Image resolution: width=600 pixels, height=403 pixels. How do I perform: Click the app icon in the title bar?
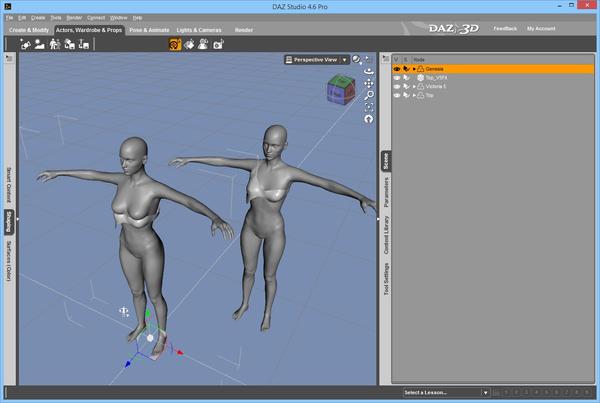pyautogui.click(x=7, y=6)
